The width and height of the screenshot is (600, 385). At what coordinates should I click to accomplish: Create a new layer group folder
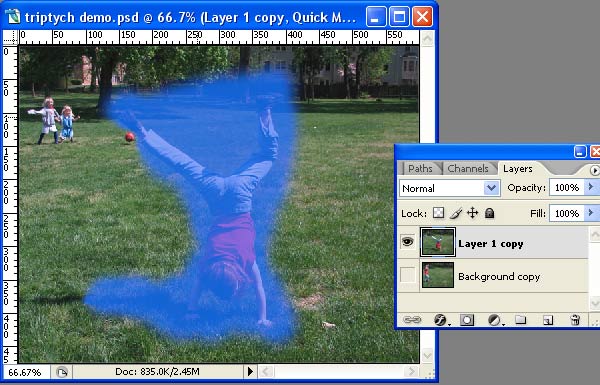point(520,319)
